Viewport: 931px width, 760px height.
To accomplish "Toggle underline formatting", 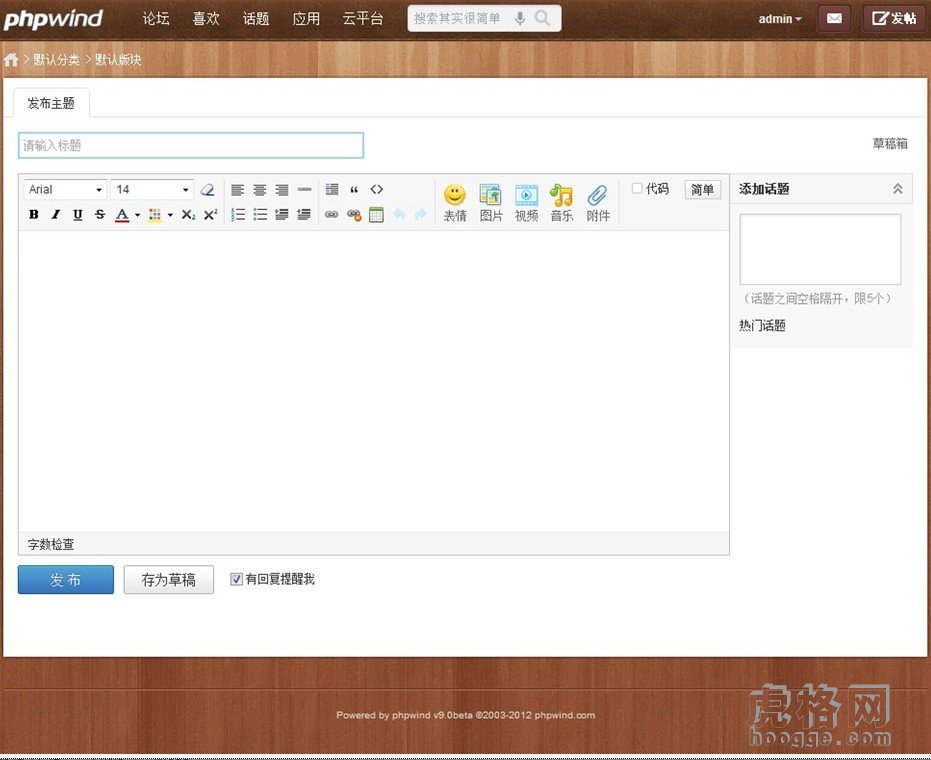I will click(x=78, y=214).
